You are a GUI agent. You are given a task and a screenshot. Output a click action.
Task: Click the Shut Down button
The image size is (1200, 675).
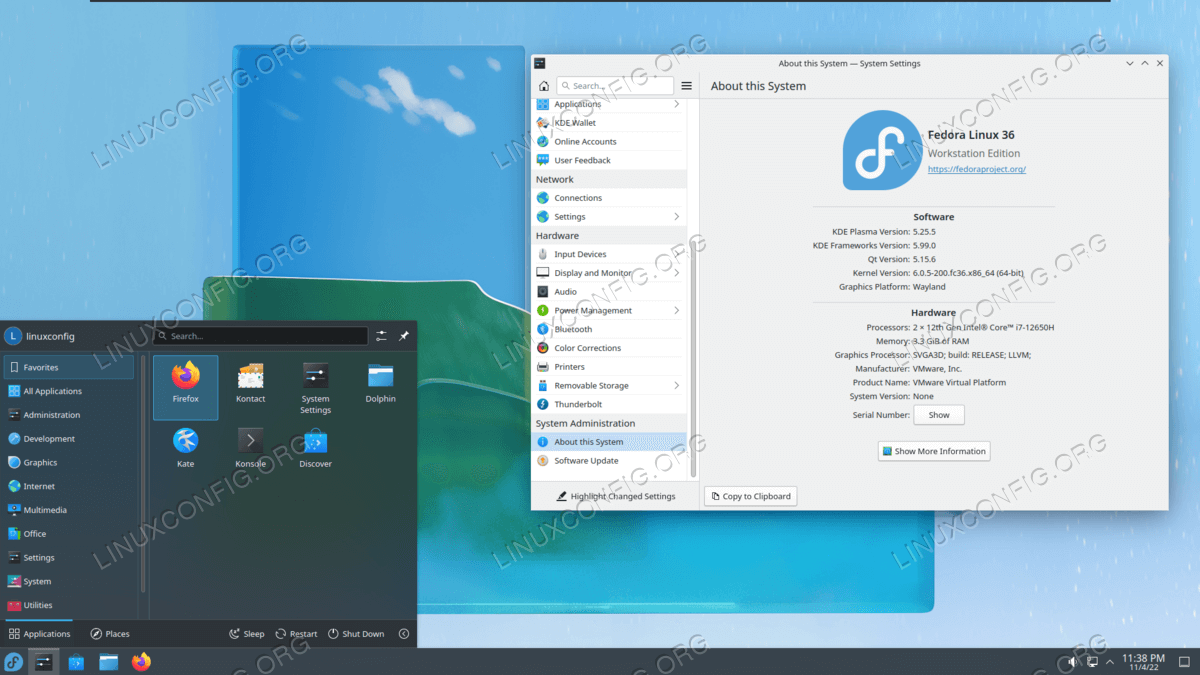click(356, 634)
